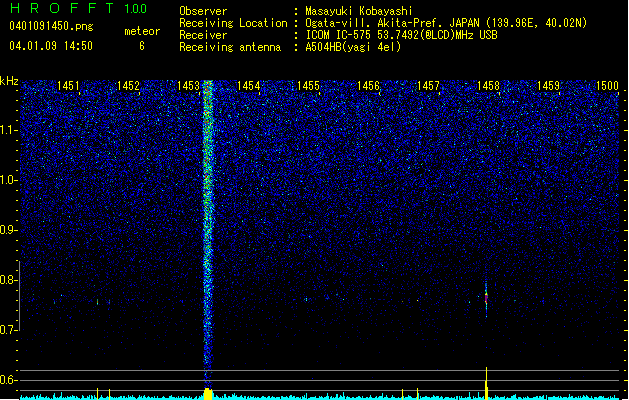Click time axis label 1458

click(488, 85)
